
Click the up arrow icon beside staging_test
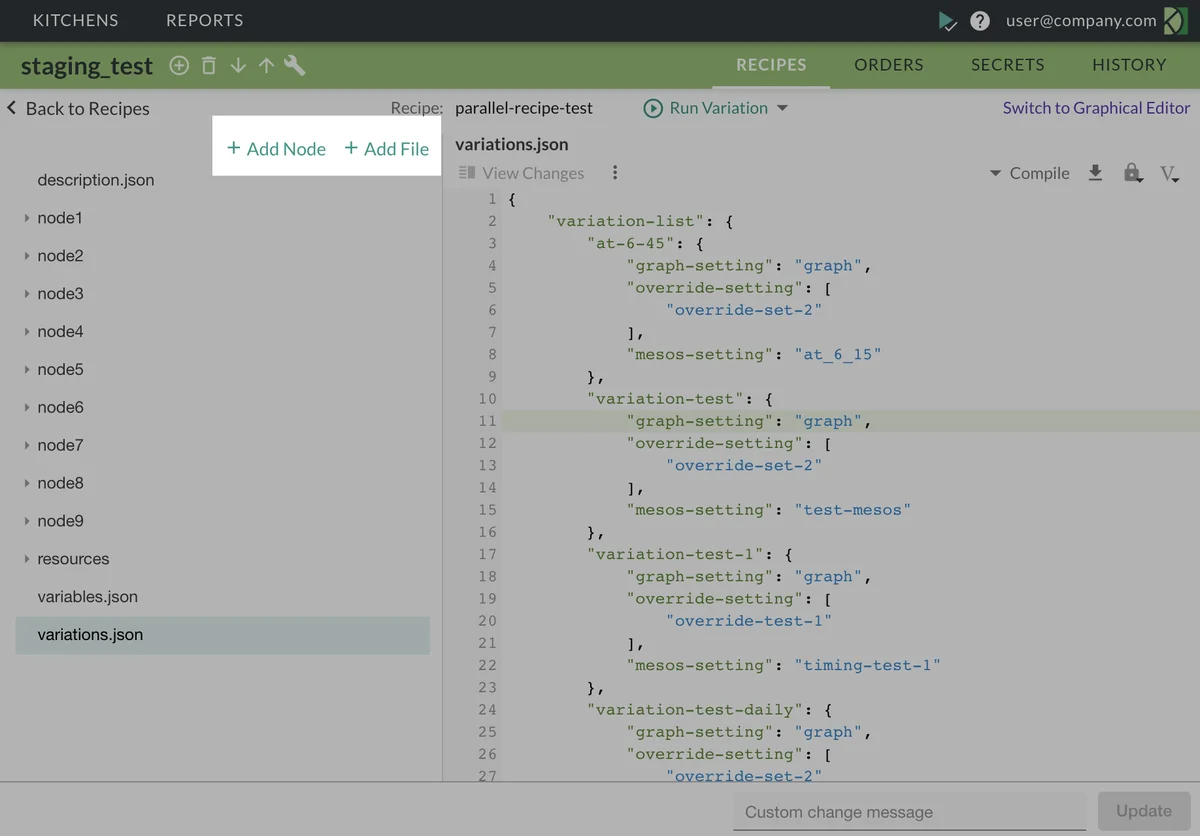(x=266, y=66)
